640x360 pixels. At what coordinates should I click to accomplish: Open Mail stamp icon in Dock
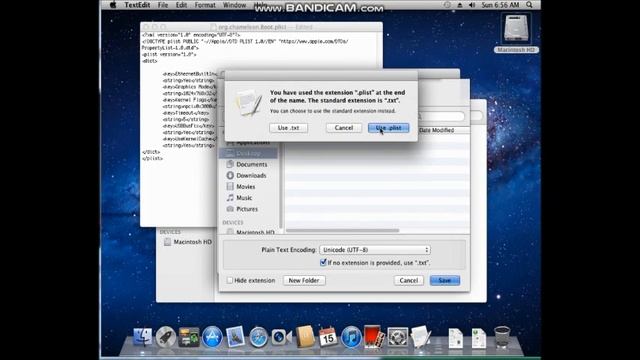pos(236,337)
